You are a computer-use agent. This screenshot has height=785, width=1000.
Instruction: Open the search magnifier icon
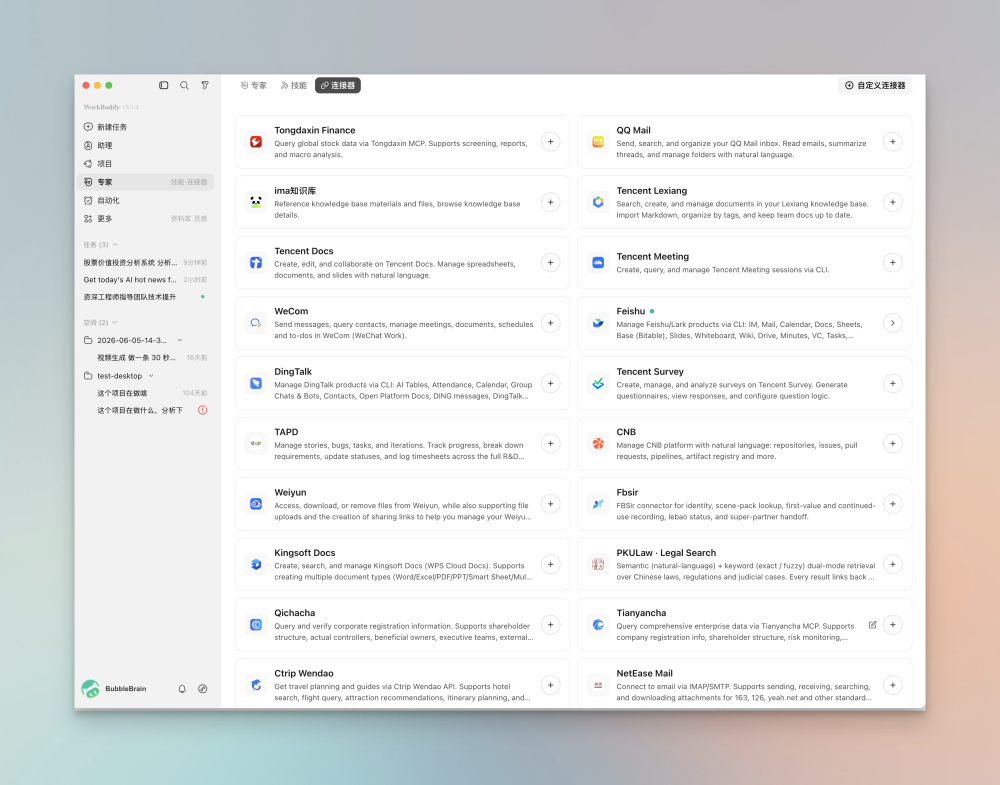coord(184,85)
